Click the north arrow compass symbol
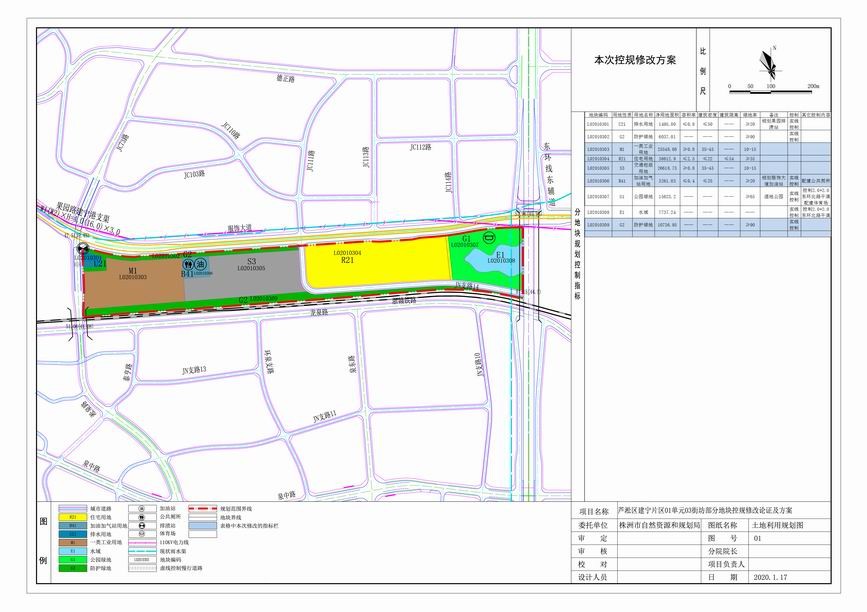Screen dimensions: 867x612 (769, 63)
